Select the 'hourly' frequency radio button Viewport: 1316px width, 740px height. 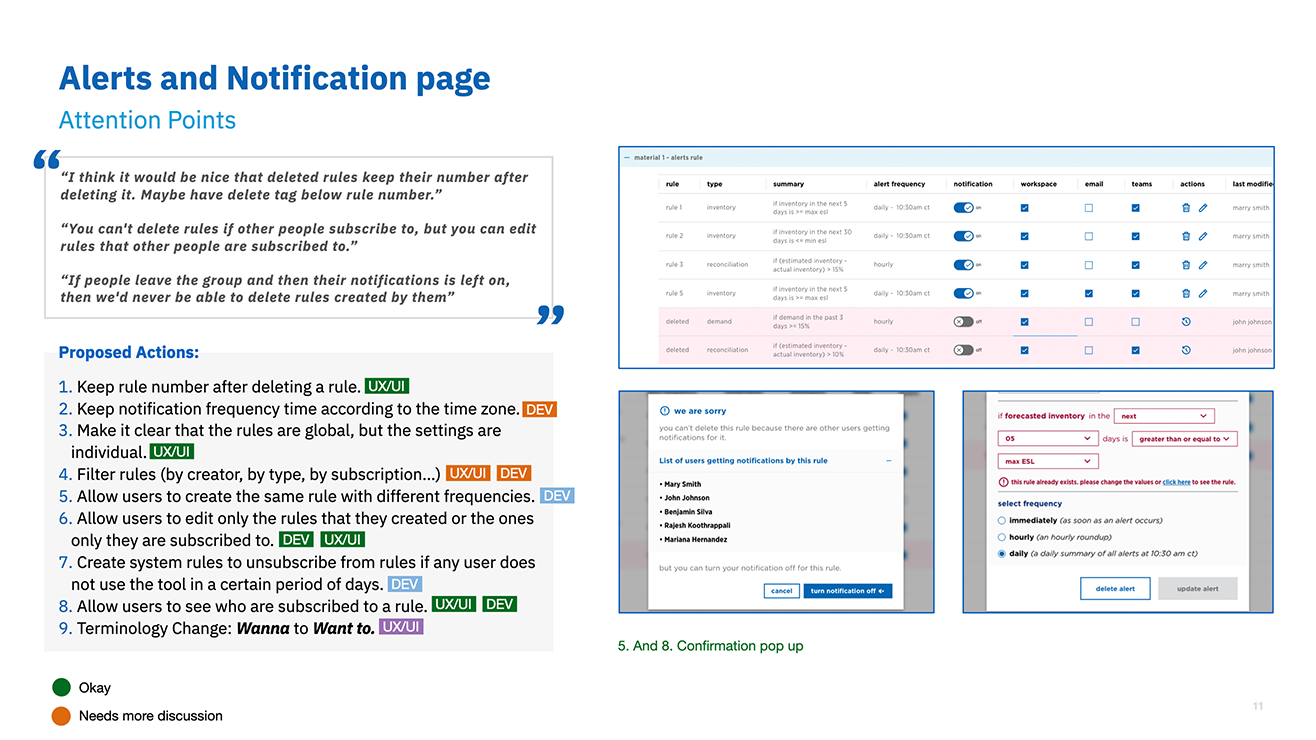pyautogui.click(x=1003, y=537)
